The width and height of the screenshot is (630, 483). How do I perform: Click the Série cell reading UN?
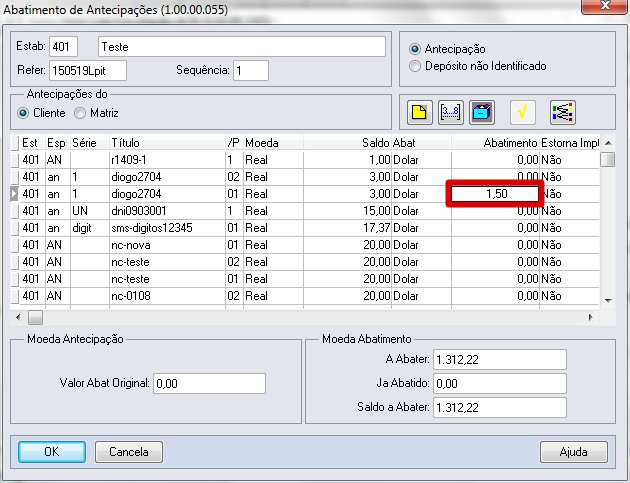[80, 211]
